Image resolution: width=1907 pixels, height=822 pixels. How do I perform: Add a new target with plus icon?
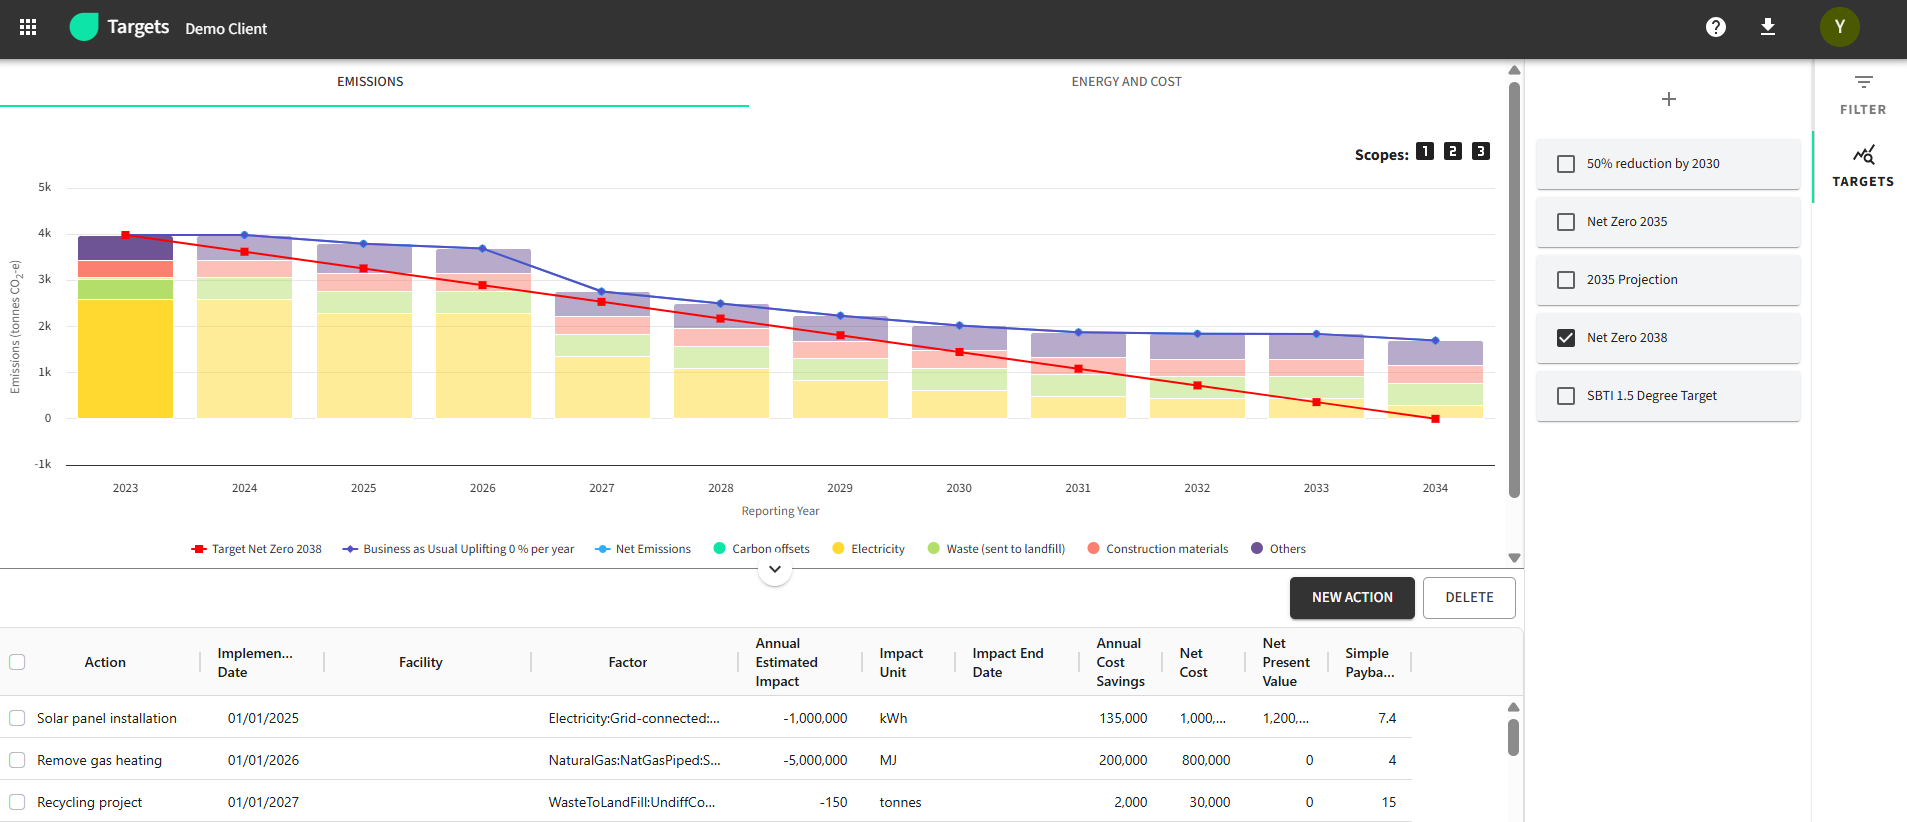(1668, 99)
